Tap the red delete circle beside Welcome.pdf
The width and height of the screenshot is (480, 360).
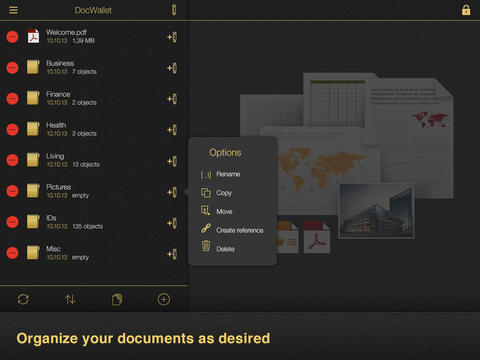pyautogui.click(x=13, y=37)
